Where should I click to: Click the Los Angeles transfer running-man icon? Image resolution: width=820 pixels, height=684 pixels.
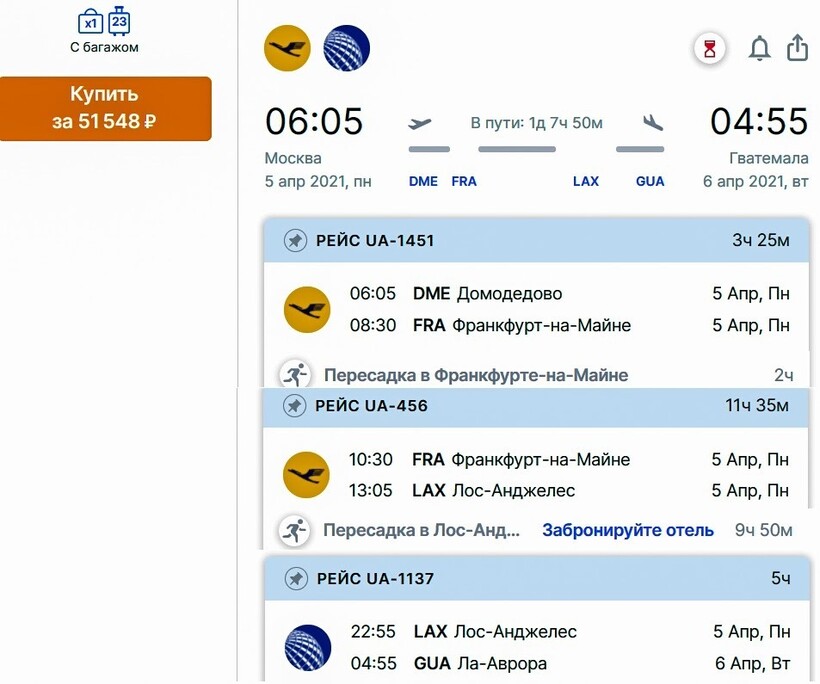coord(294,530)
